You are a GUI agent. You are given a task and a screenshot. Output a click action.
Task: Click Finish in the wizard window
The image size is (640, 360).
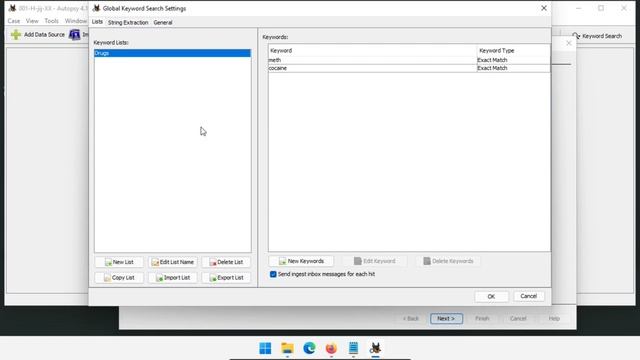pos(482,318)
